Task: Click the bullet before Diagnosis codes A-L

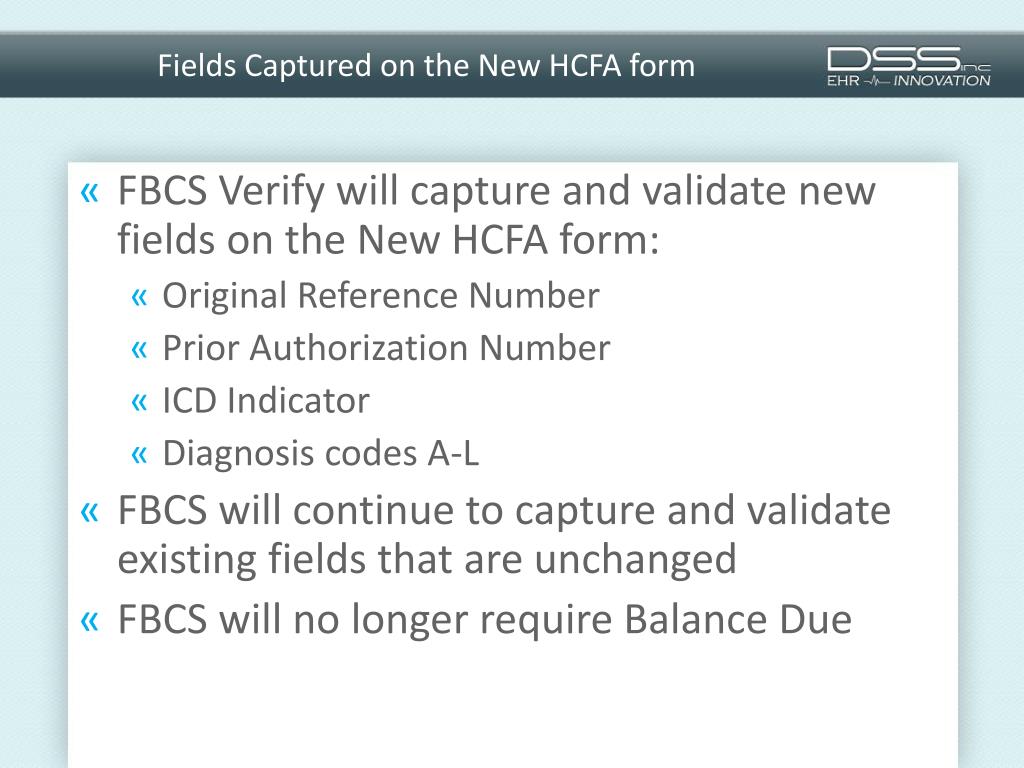Action: tap(139, 454)
